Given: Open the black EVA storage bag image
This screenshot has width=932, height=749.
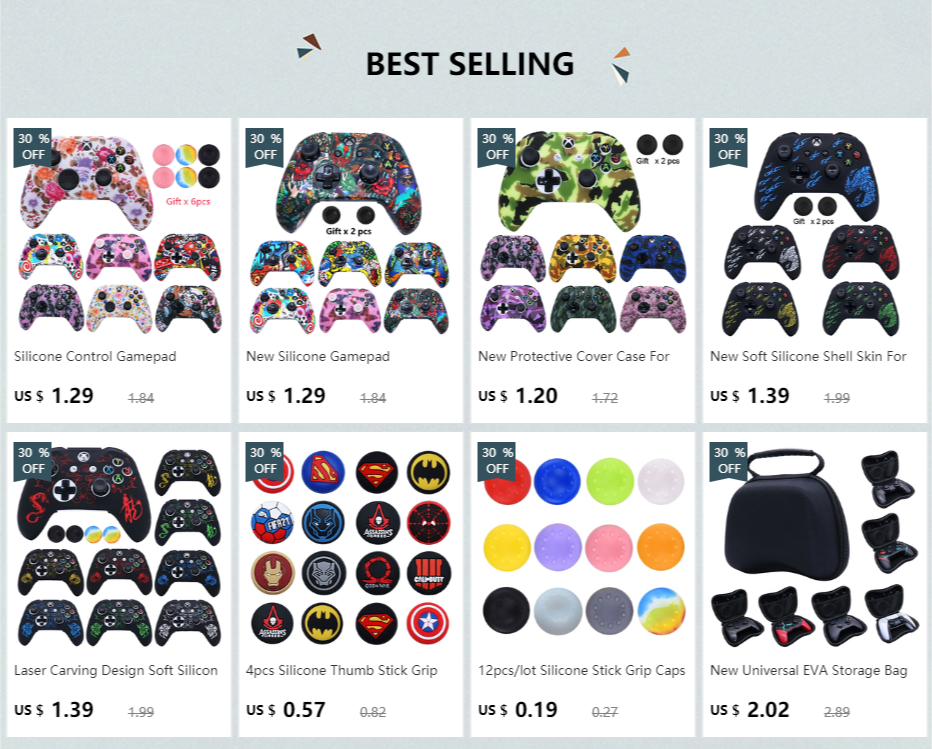Looking at the screenshot, I should 814,545.
